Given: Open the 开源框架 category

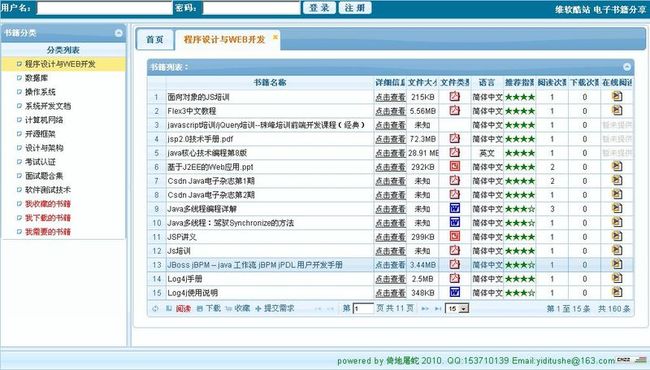Looking at the screenshot, I should (40, 134).
